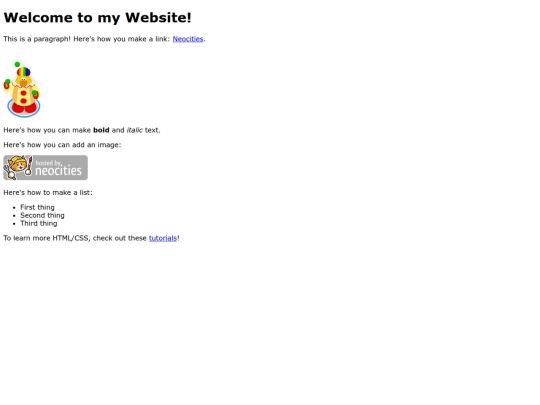Click the Welcome to my Website heading
The image size is (540, 405).
(x=97, y=18)
